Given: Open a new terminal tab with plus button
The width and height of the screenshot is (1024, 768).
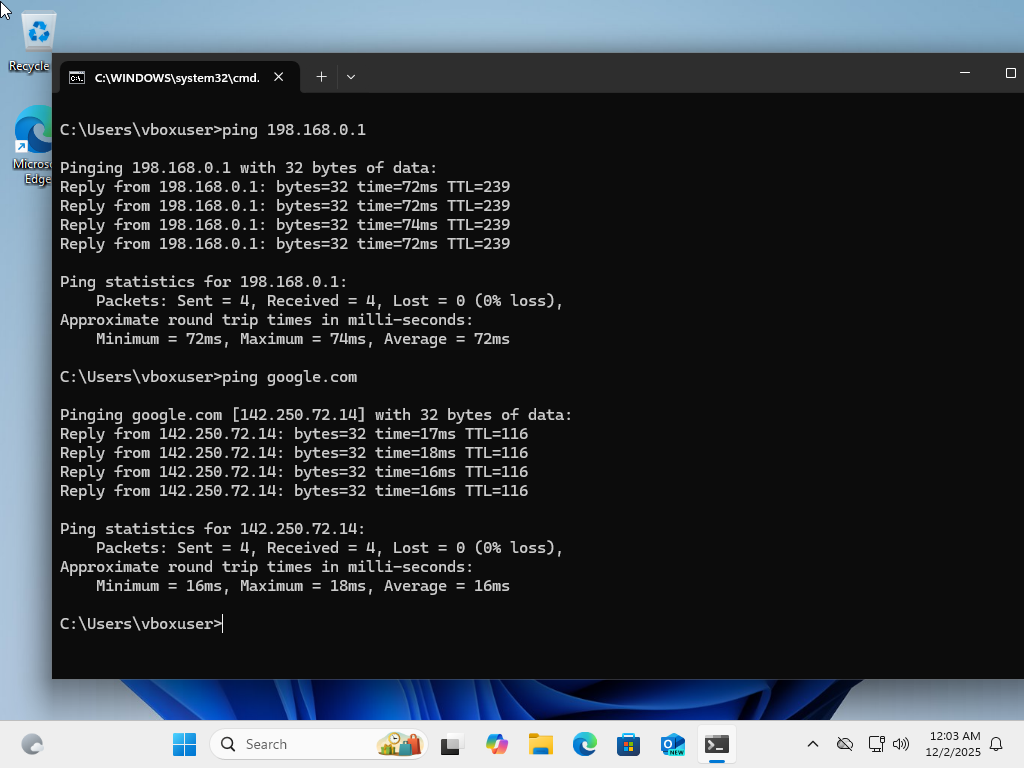Looking at the screenshot, I should 321,77.
